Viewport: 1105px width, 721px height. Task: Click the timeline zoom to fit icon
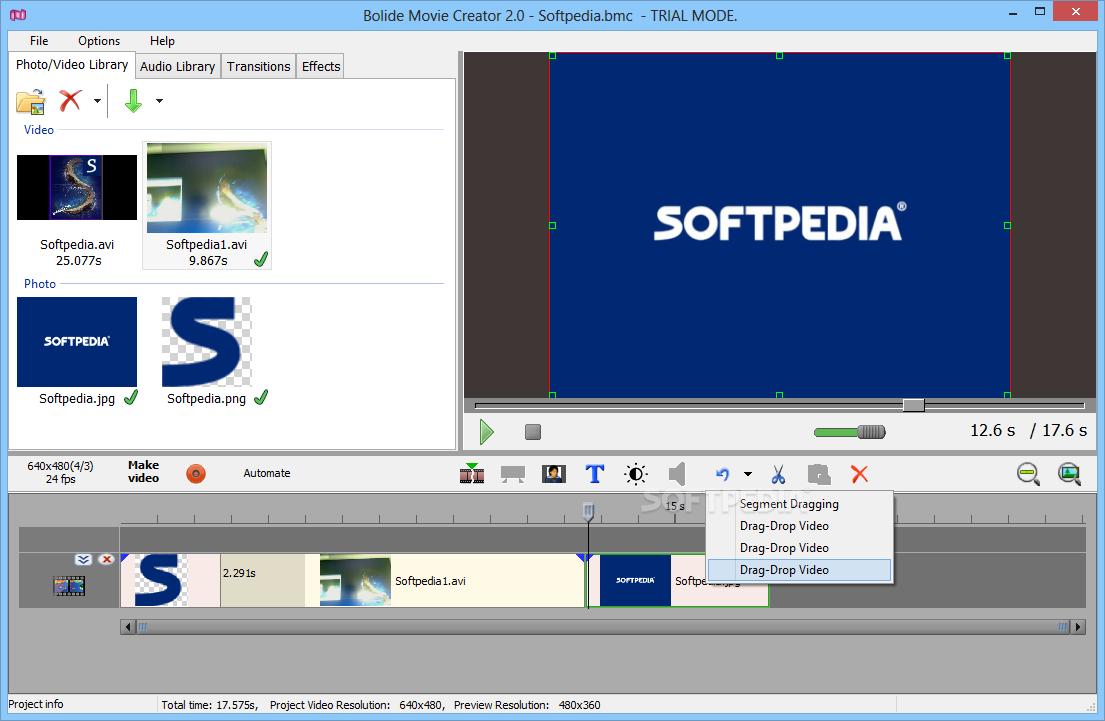click(1069, 474)
